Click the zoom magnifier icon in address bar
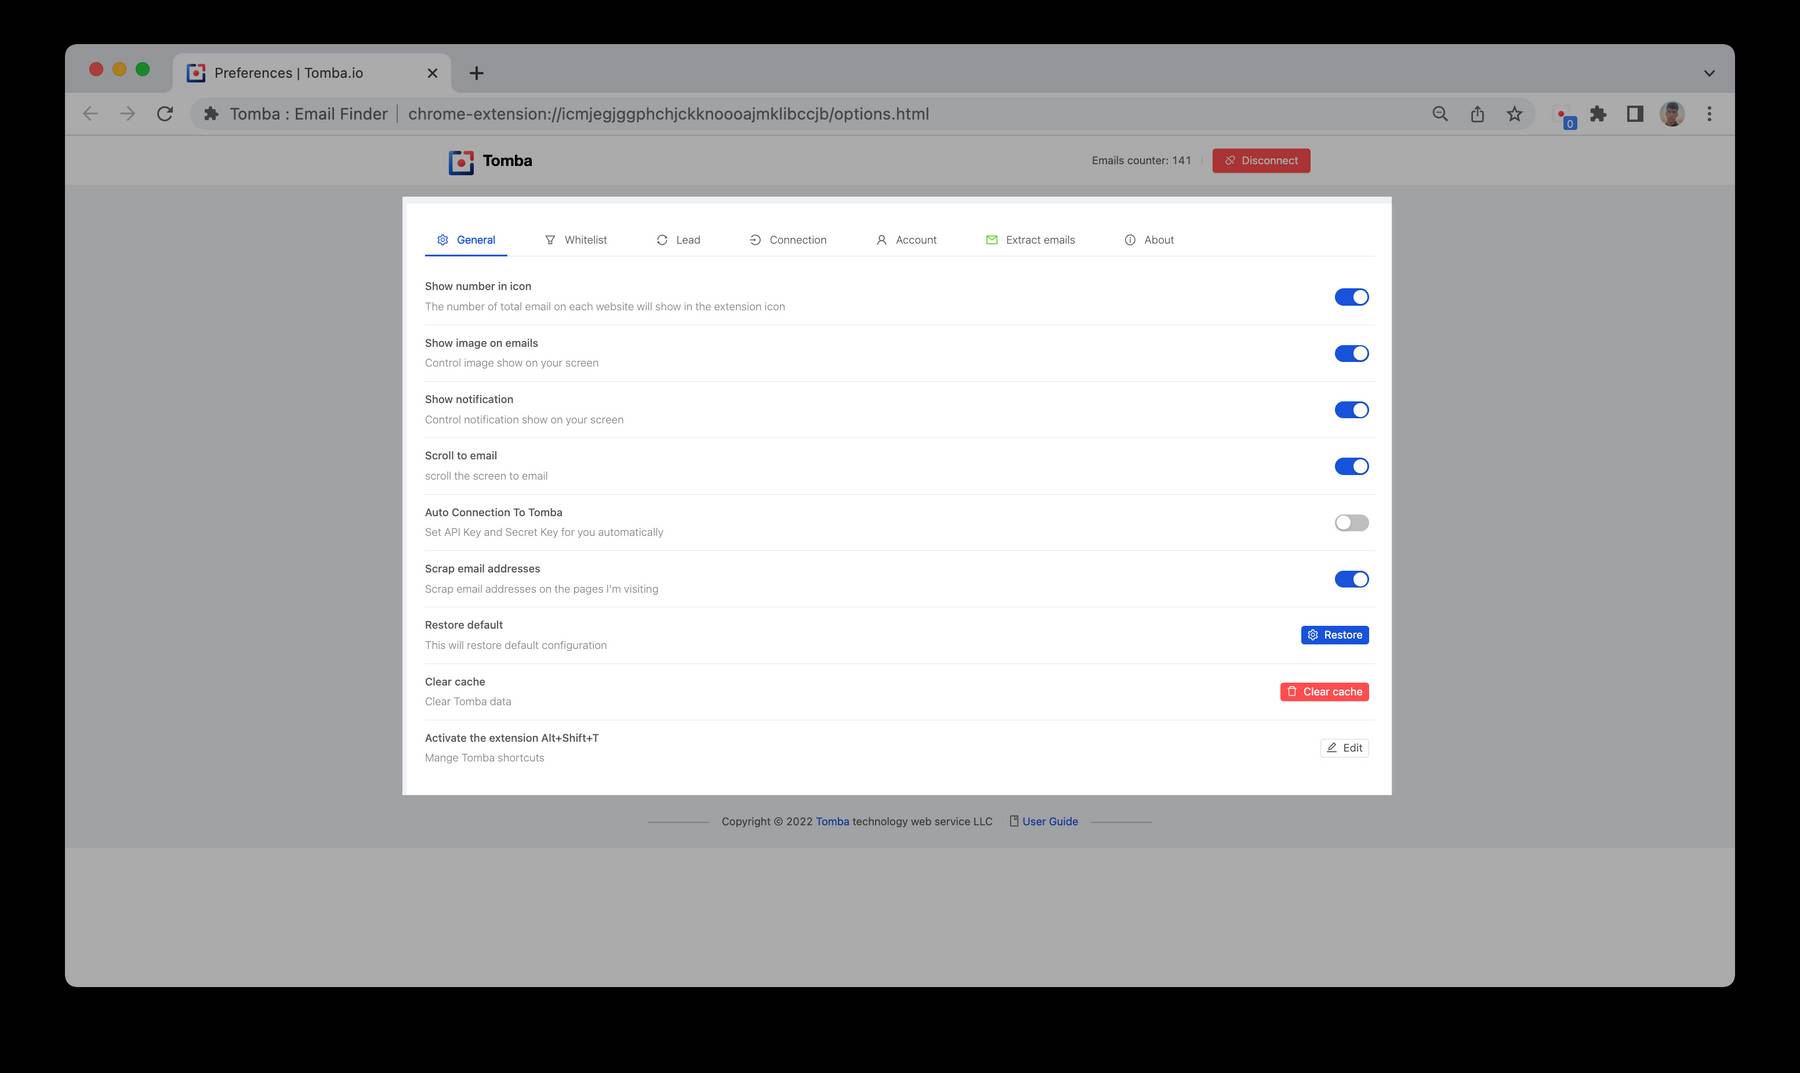This screenshot has height=1073, width=1800. 1440,114
